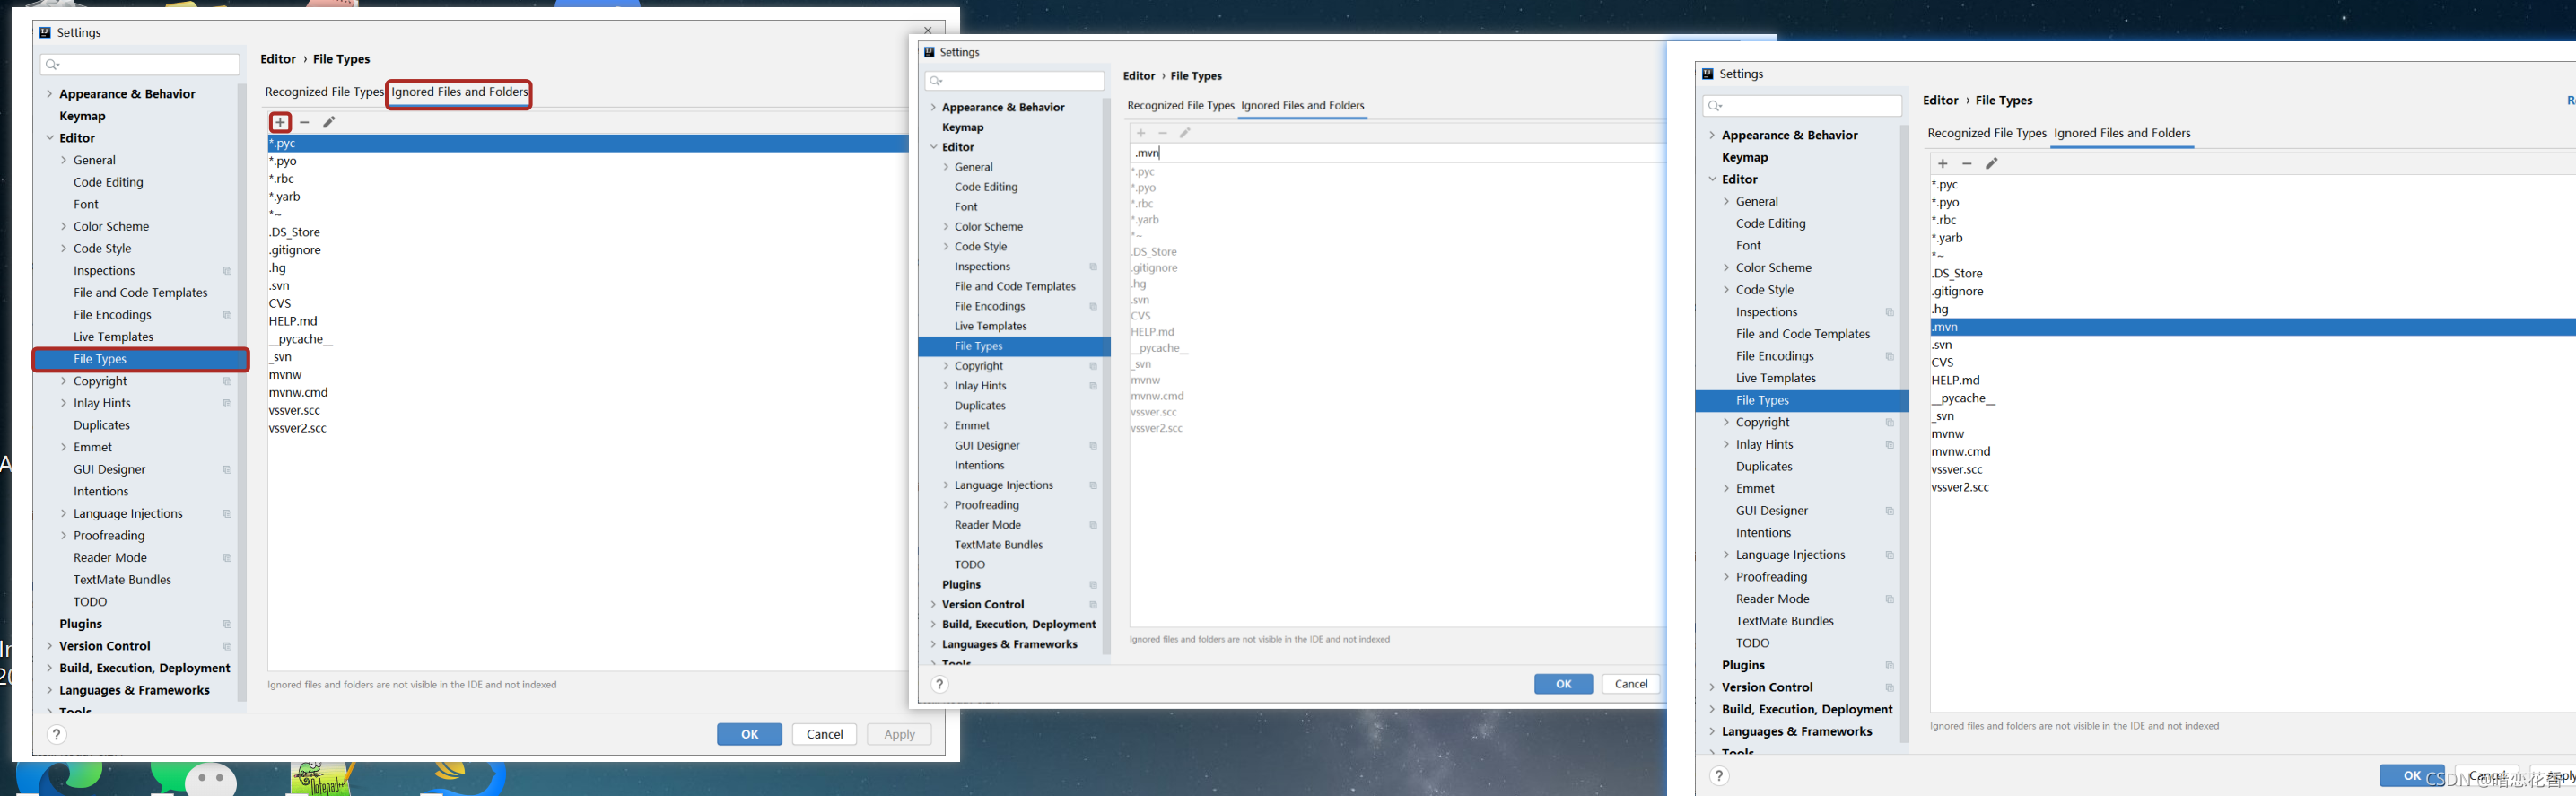Viewport: 2576px width, 796px height.
Task: Click the edit pencil icon in rightmost Settings dialog
Action: coord(1991,164)
